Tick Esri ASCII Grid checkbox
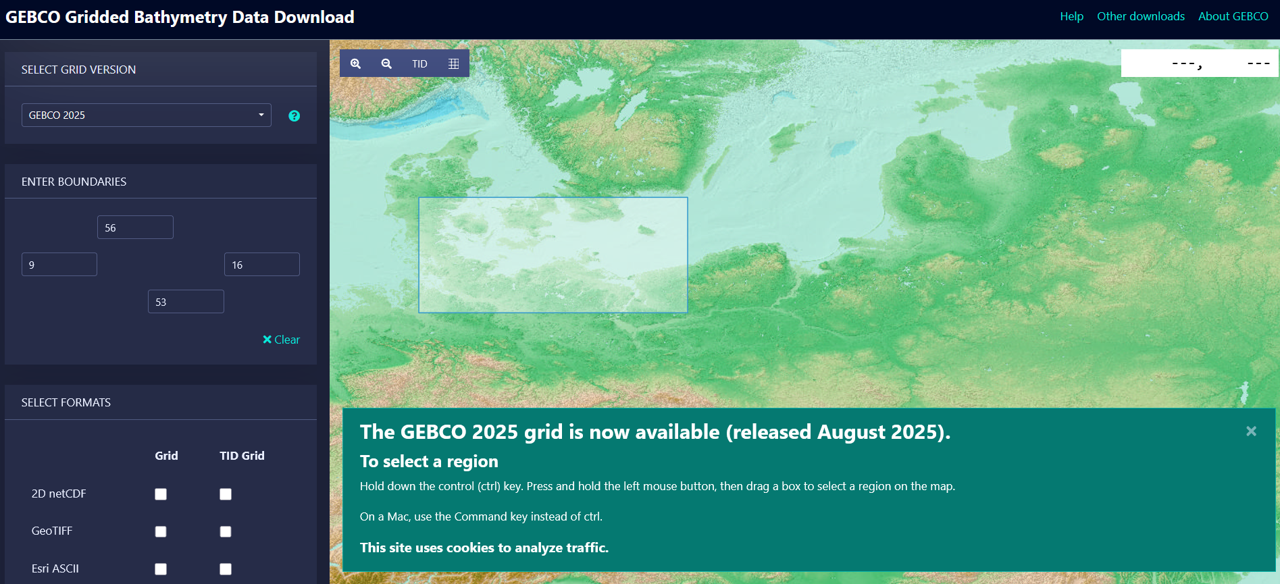Screen dimensions: 1280x584 point(161,569)
